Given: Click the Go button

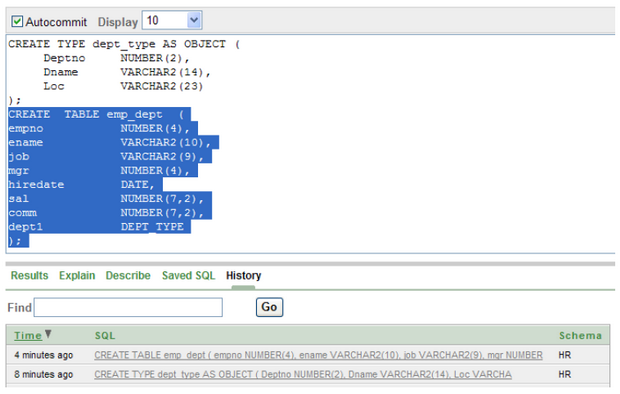Looking at the screenshot, I should coord(269,307).
